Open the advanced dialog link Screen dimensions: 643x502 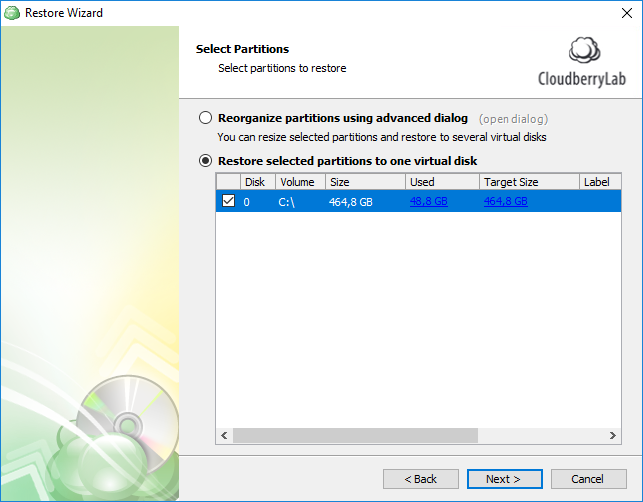click(x=513, y=119)
